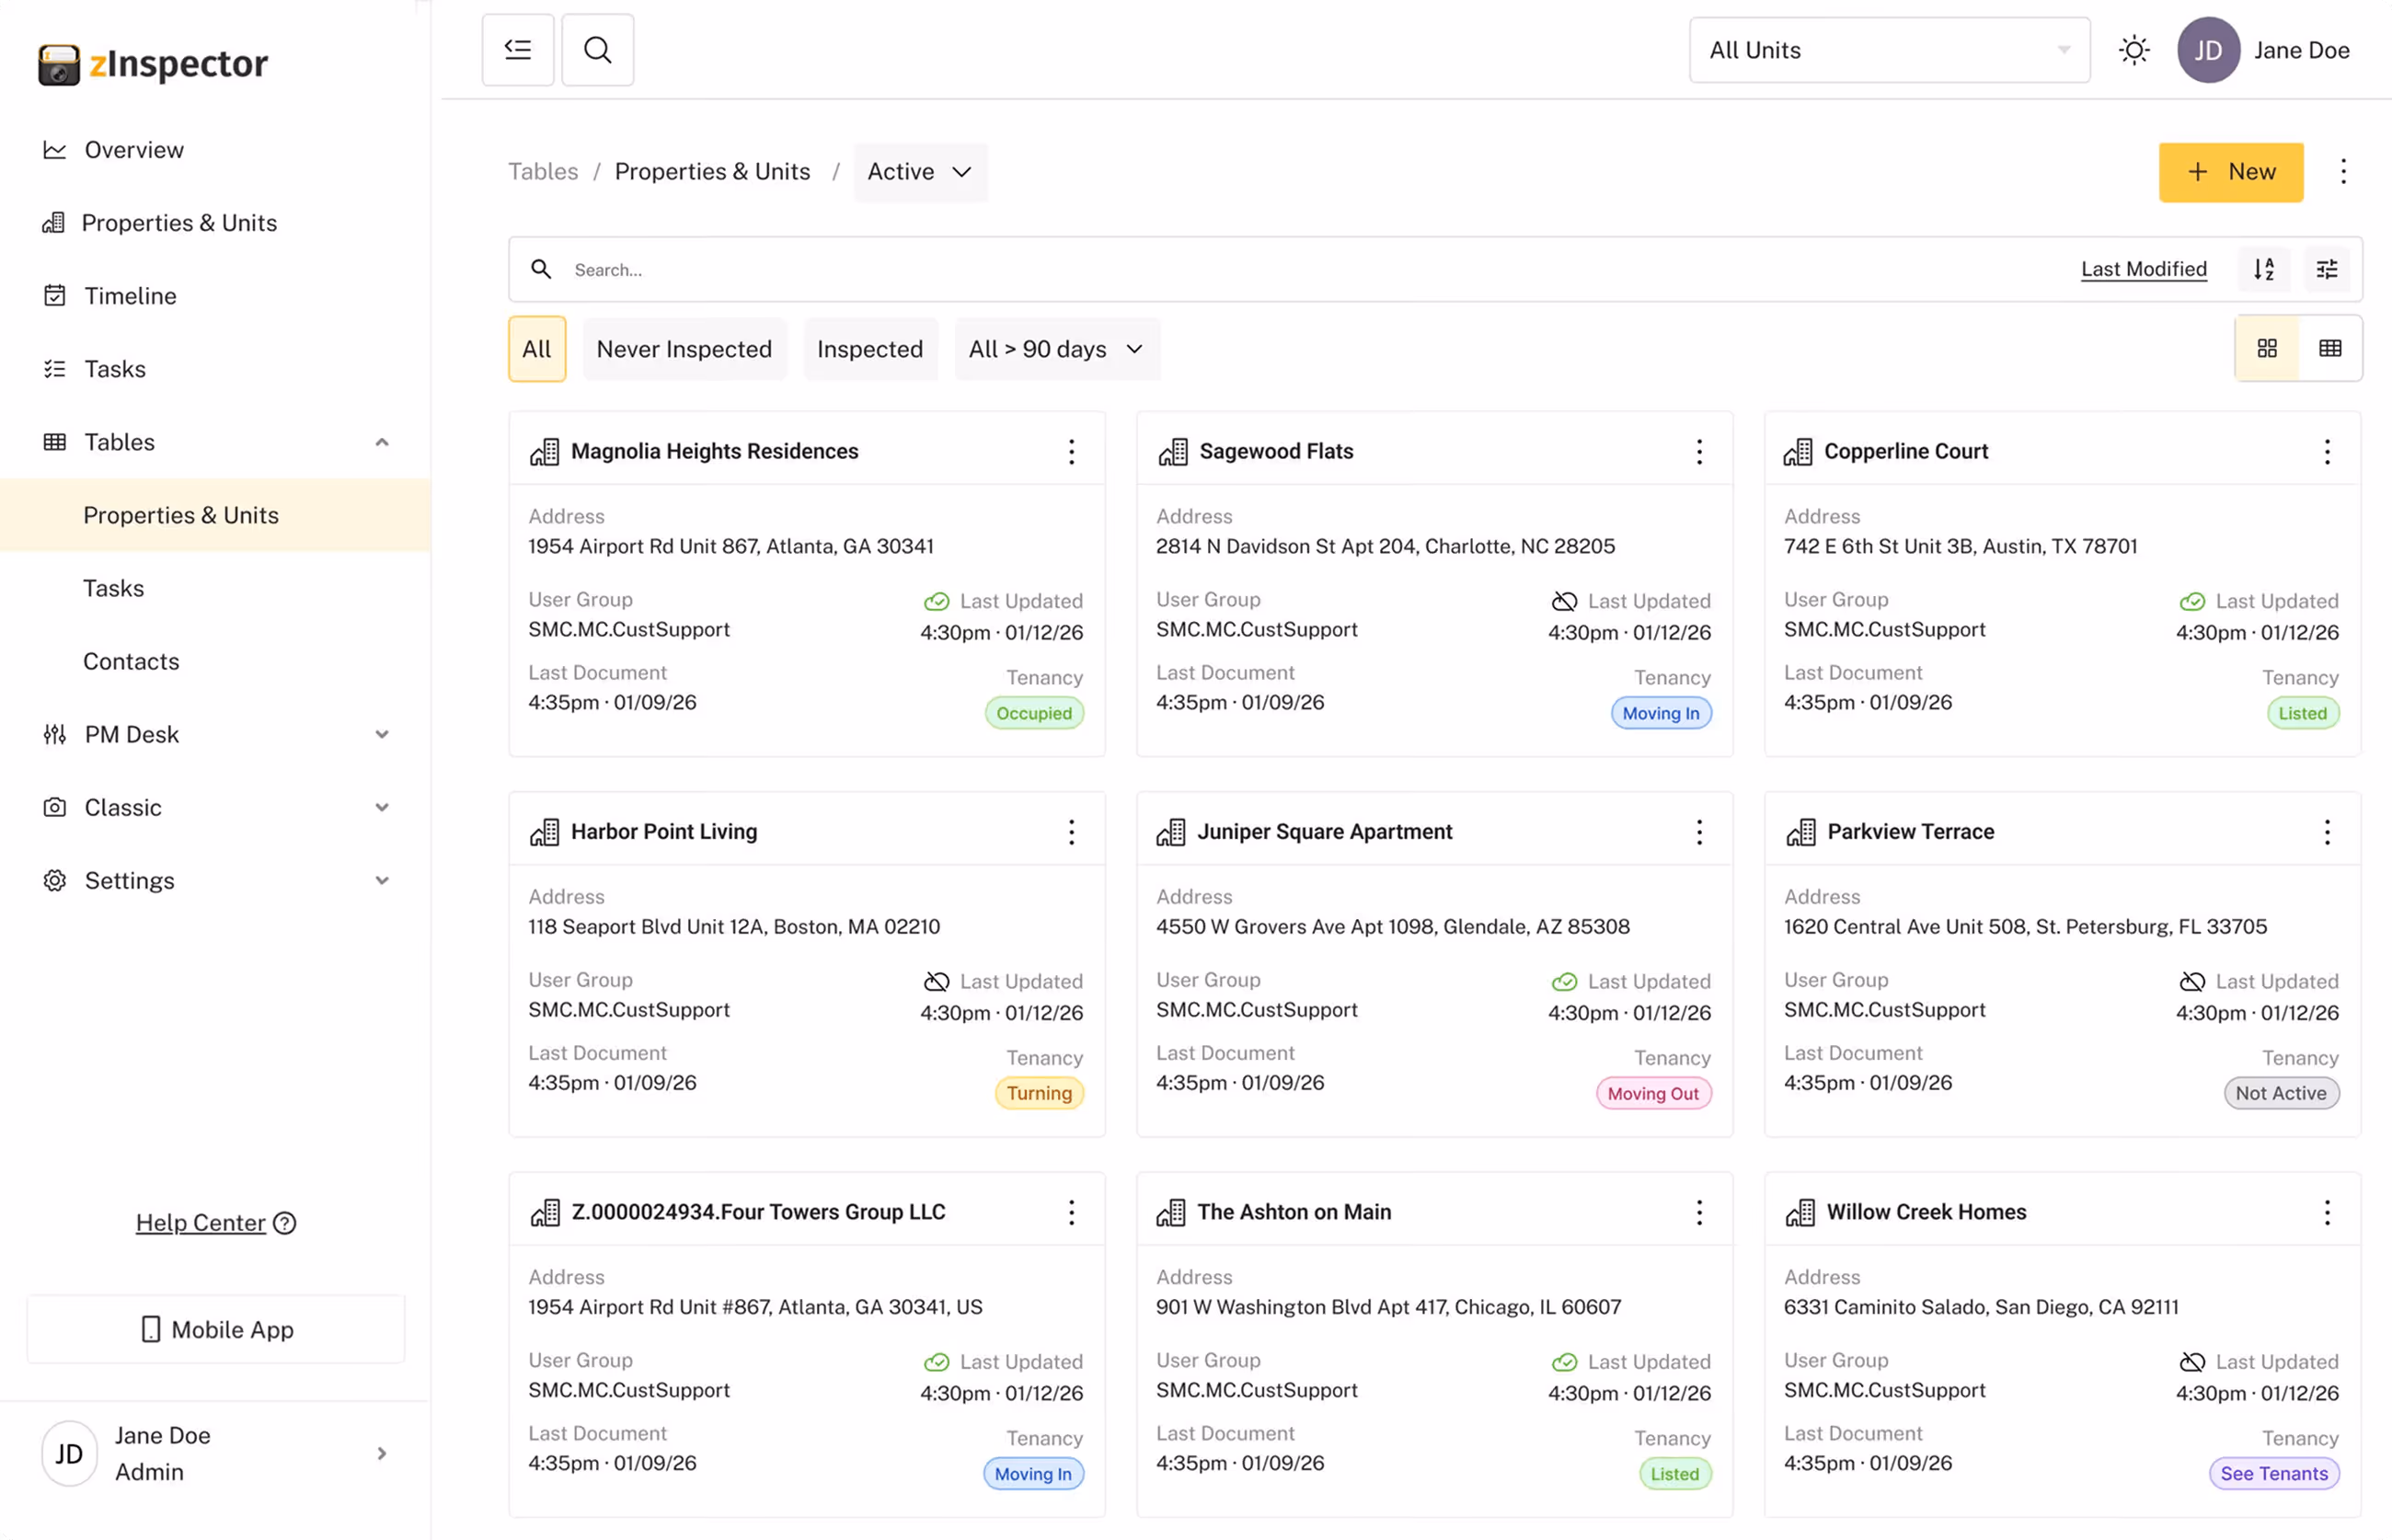Open the Help Center link
Screen dimensions: 2392x1540
(x=201, y=1223)
